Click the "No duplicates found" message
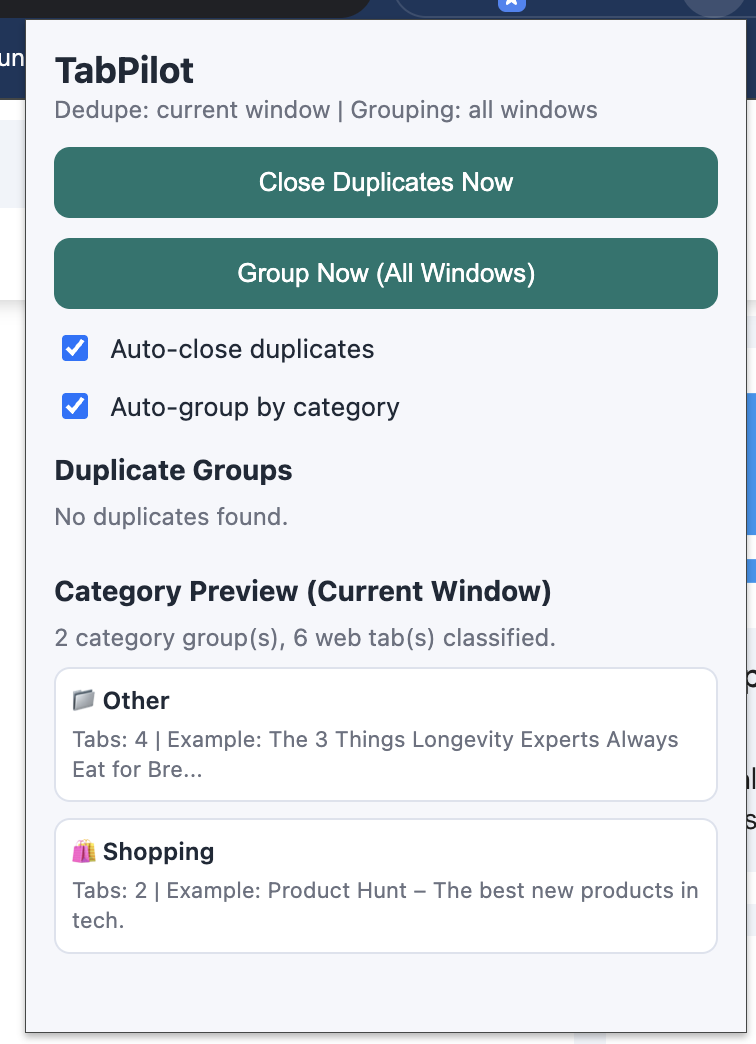Viewport: 756px width, 1044px height. (x=170, y=517)
